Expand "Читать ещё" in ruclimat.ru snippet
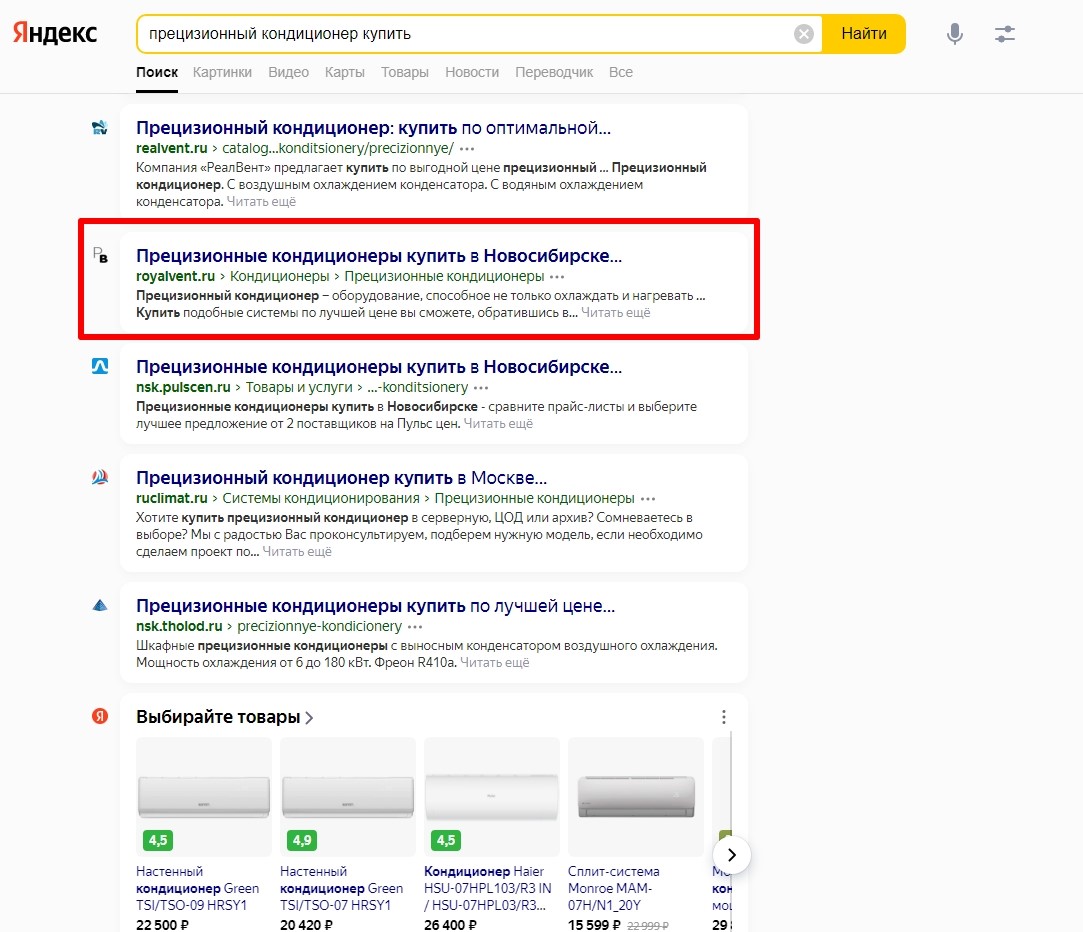 coord(297,552)
